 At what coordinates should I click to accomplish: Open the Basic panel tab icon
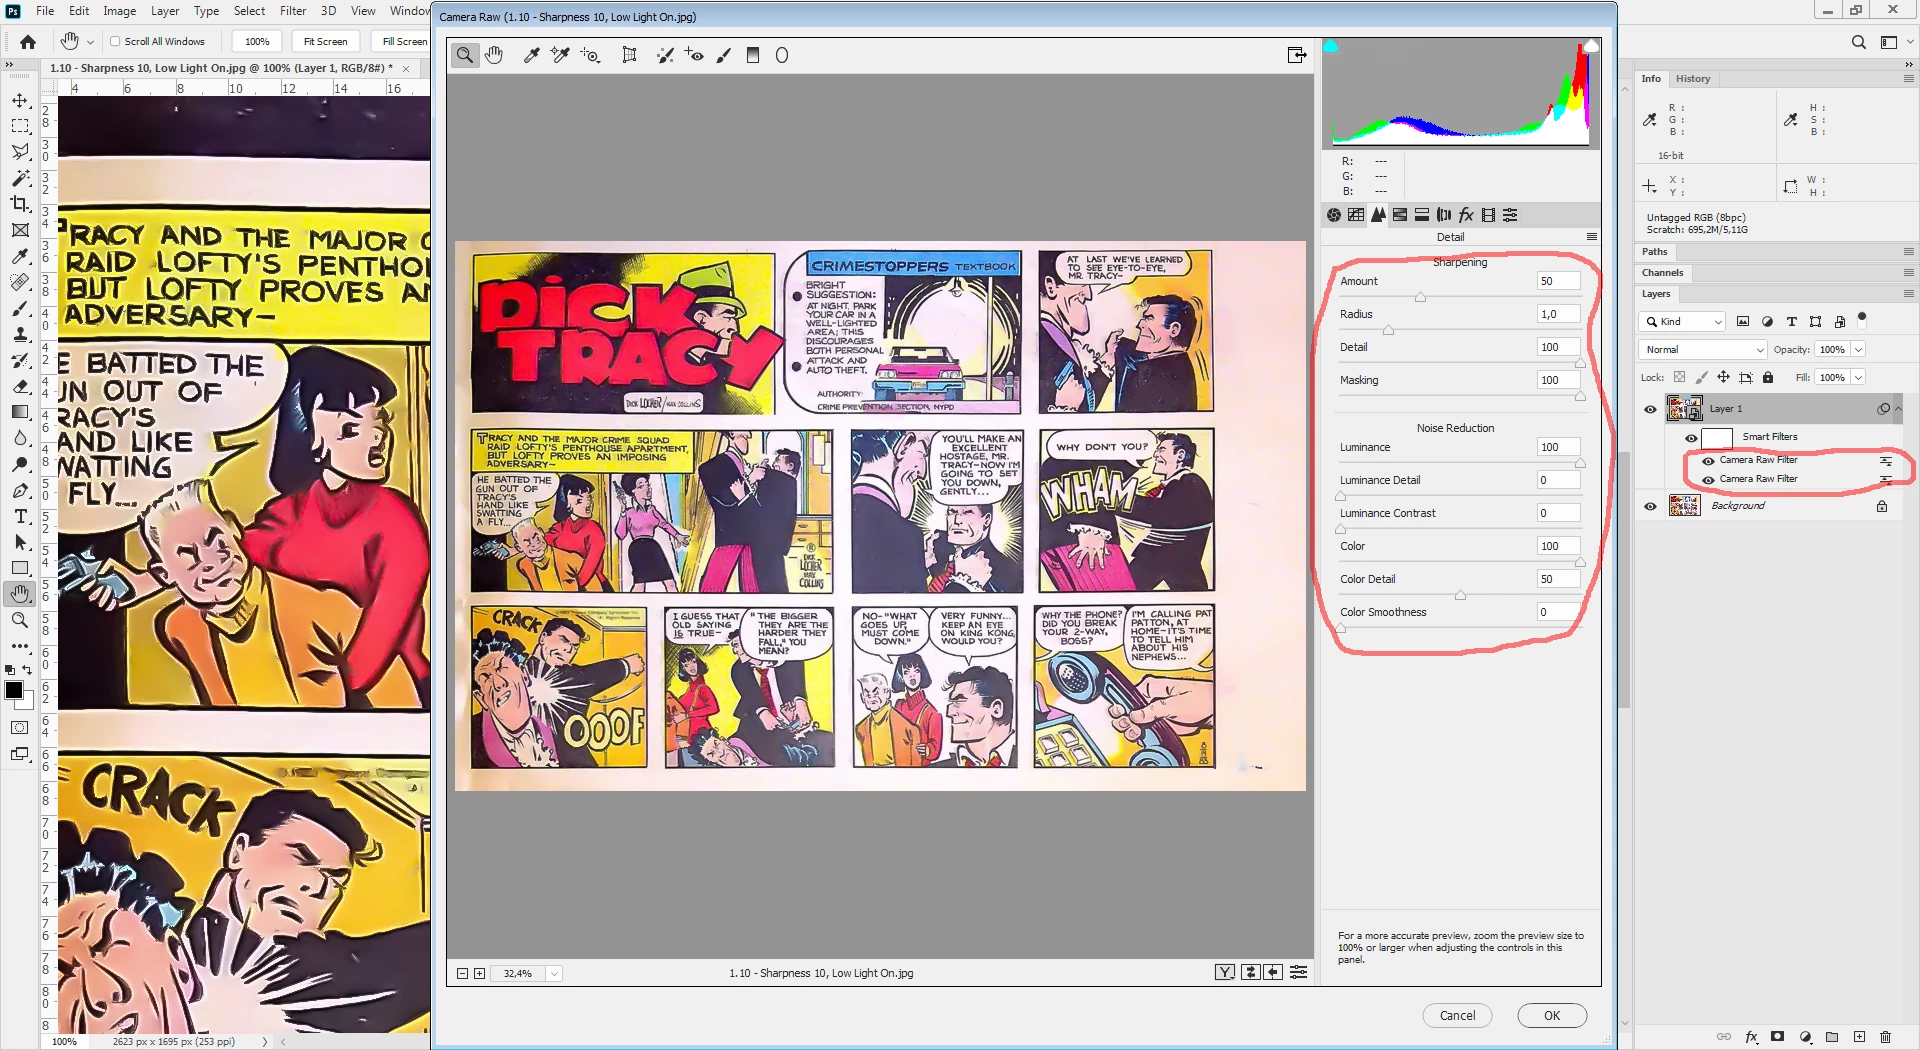coord(1334,215)
